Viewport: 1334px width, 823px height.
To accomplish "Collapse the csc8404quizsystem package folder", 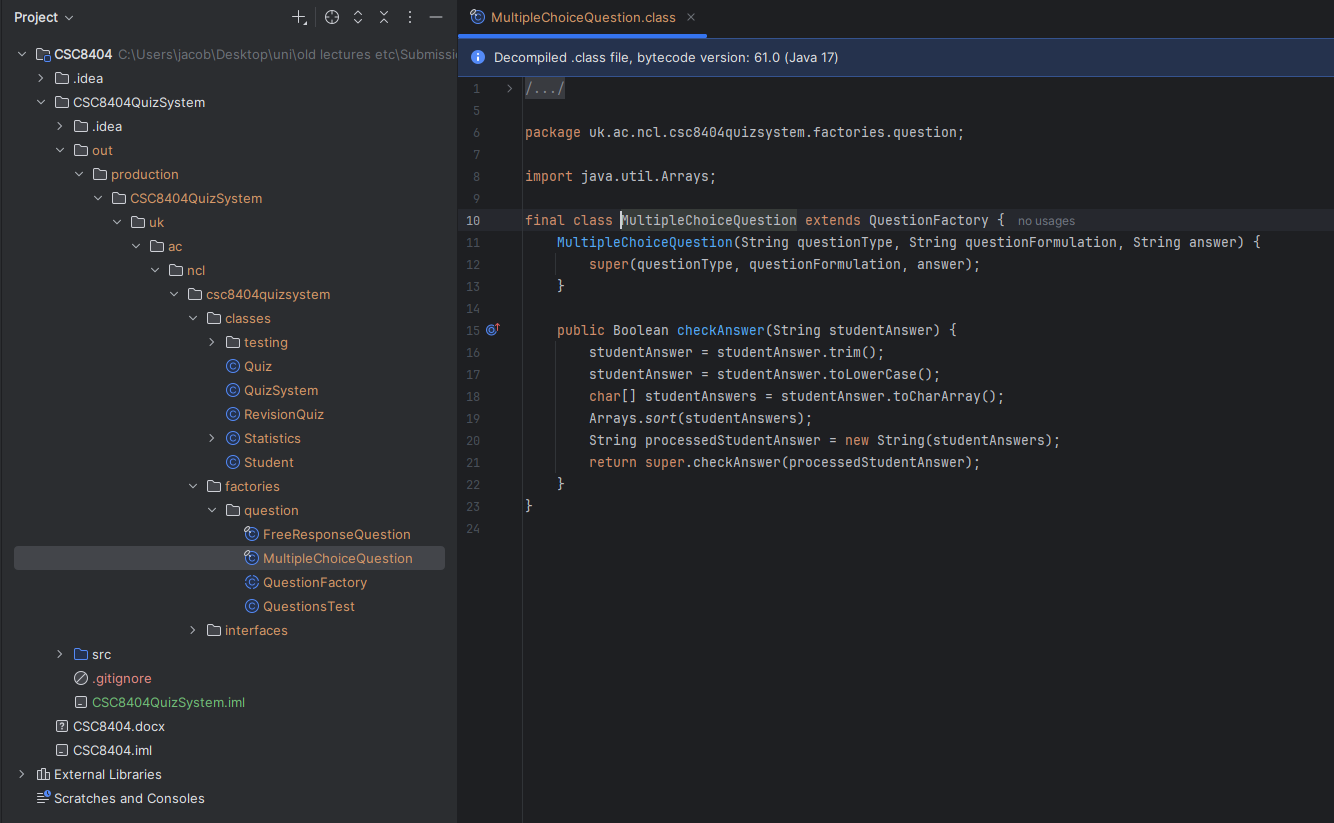I will pos(174,294).
